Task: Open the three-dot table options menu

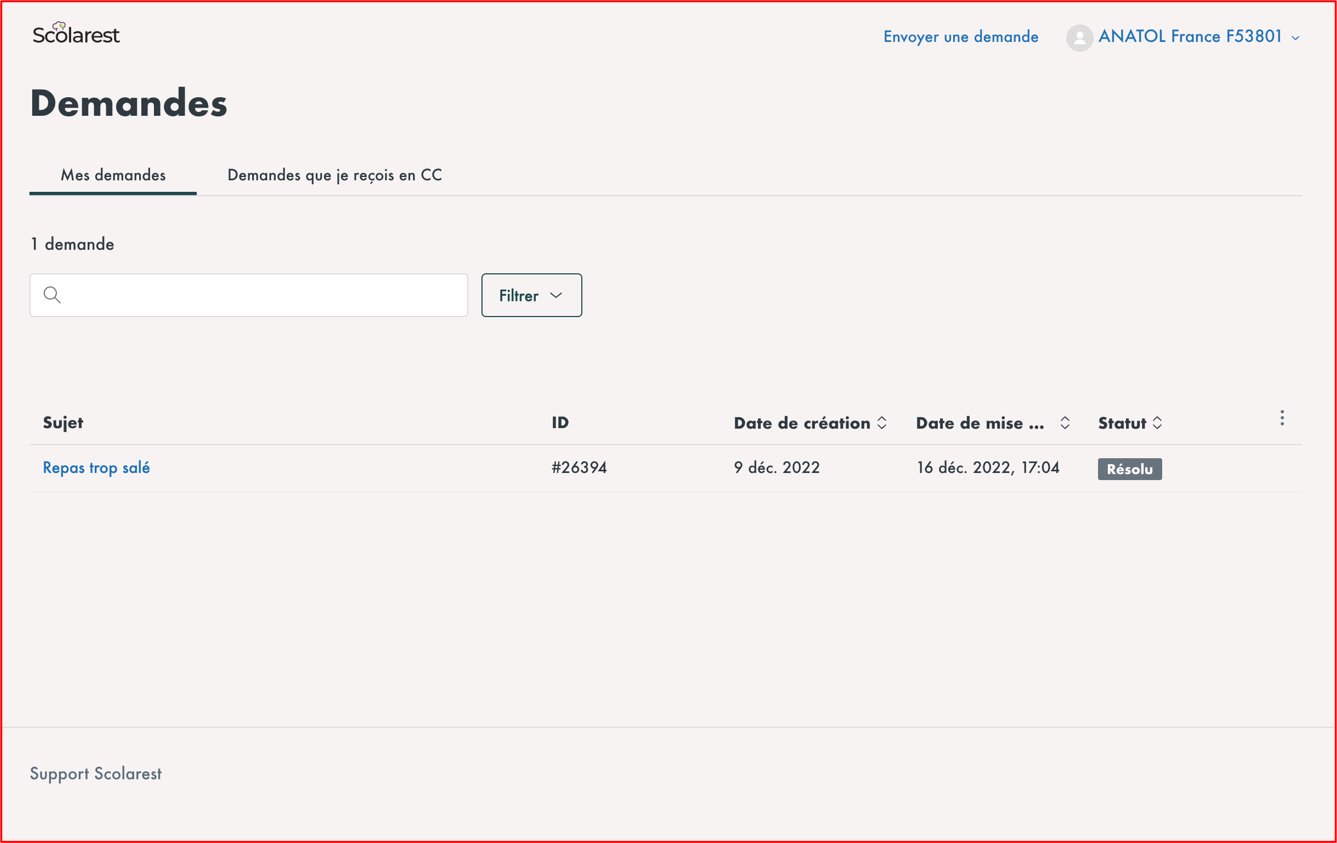Action: point(1282,419)
